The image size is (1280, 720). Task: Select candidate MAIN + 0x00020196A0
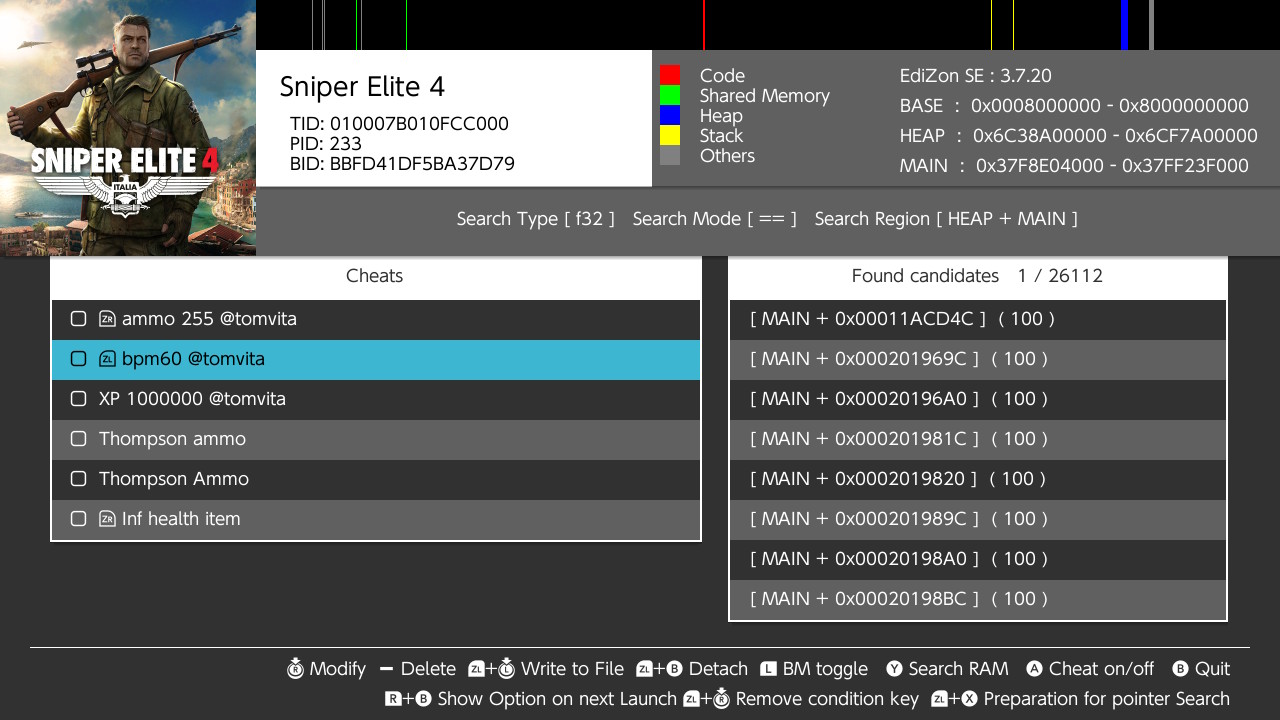pos(978,399)
